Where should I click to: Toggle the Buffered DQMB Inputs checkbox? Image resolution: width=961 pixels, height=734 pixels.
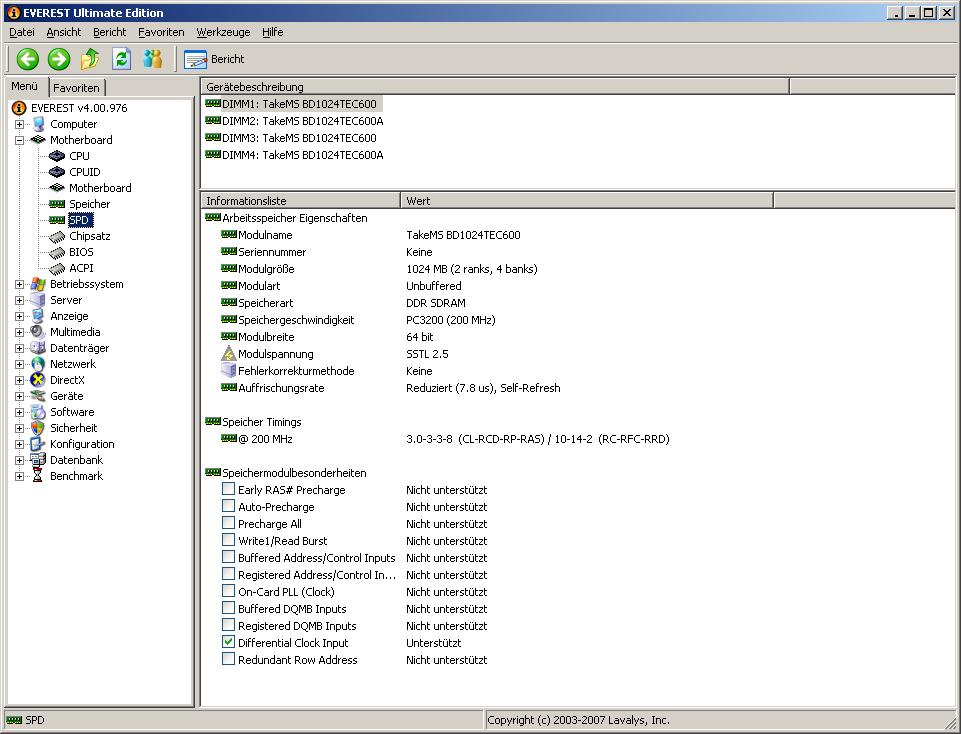coord(229,608)
